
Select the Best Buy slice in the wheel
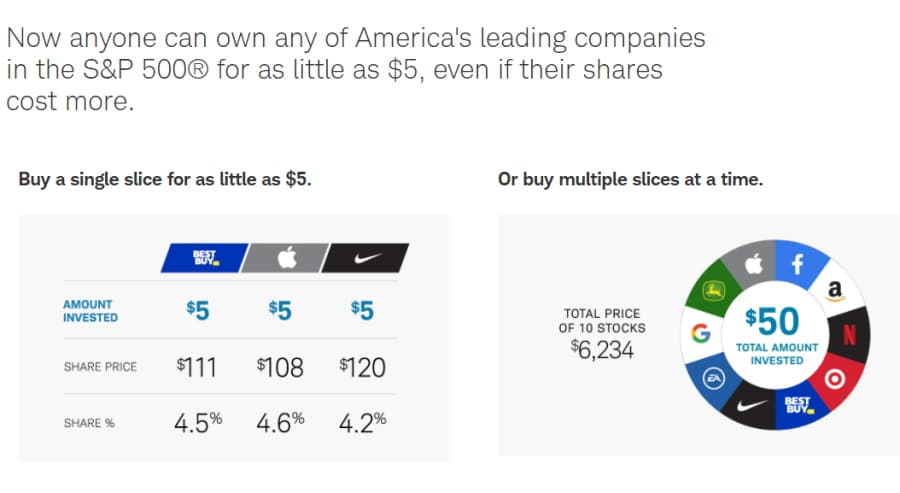[798, 405]
